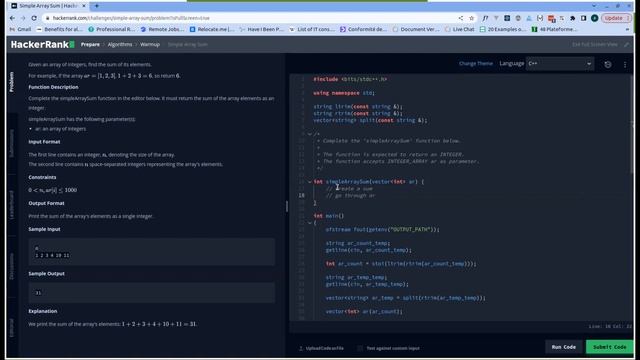
Task: Click code line with "// go through ar" comment
Action: [x=350, y=196]
